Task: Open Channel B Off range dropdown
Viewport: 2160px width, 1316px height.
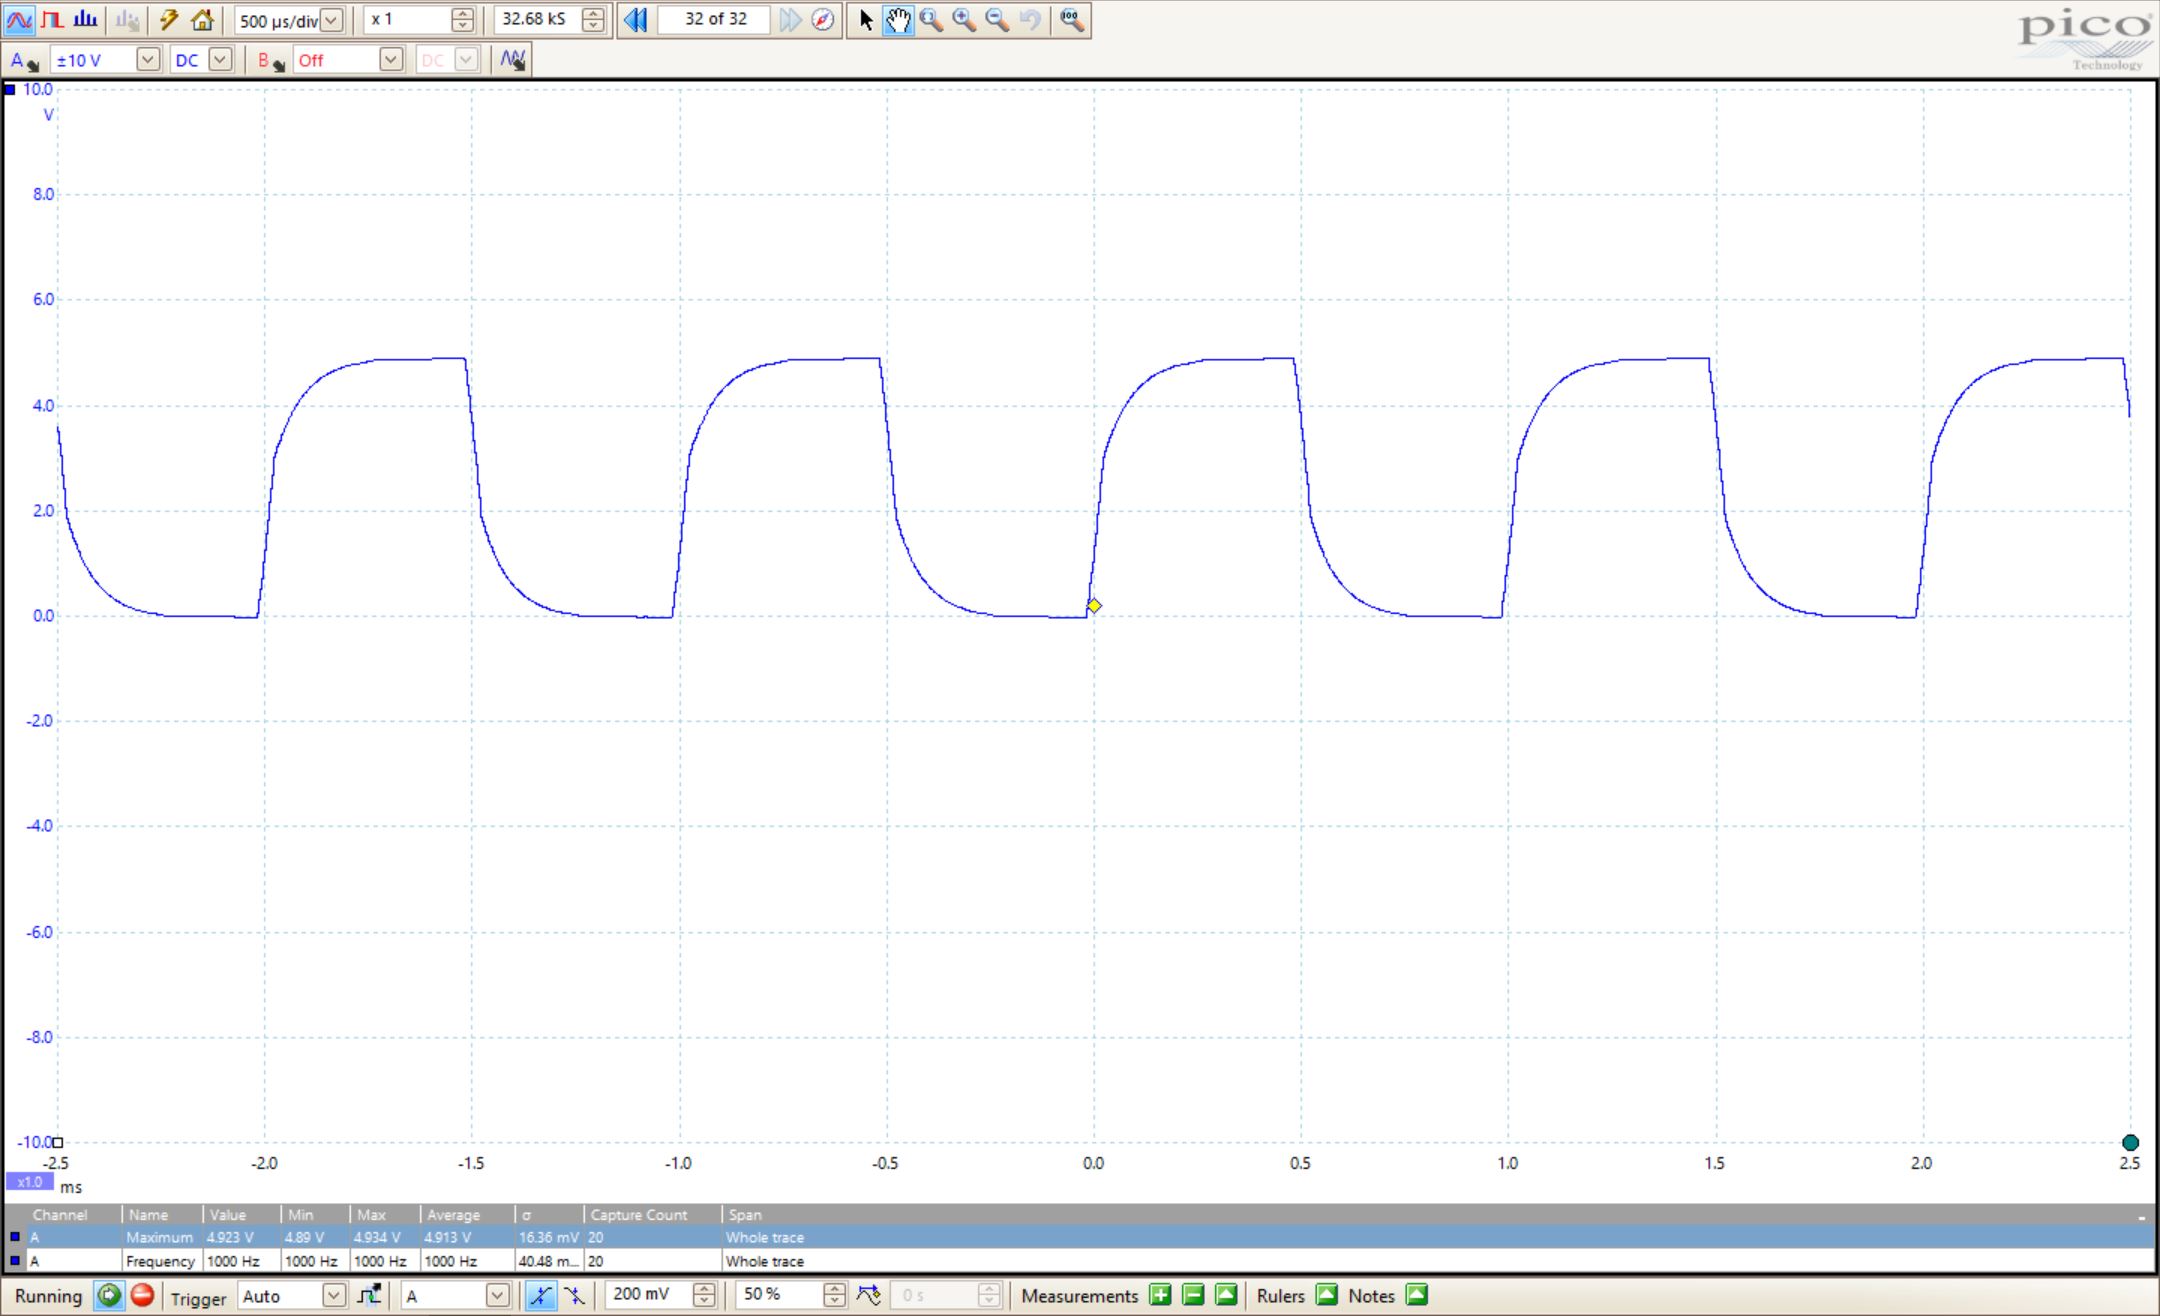Action: click(x=390, y=60)
